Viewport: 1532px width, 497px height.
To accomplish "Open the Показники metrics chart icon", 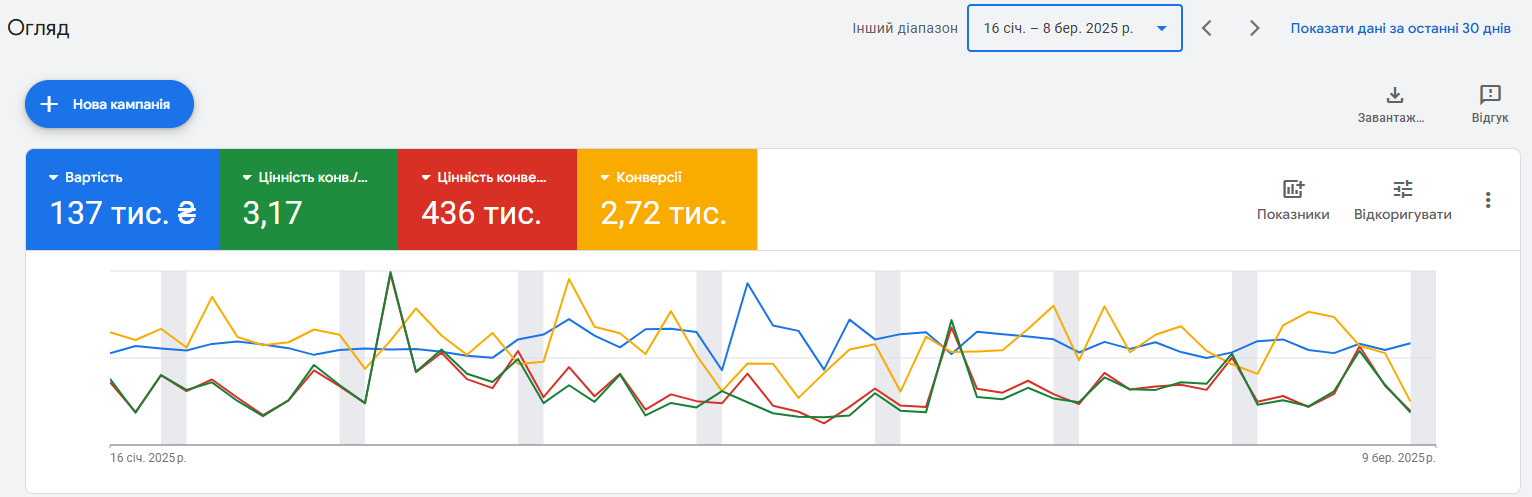I will pos(1293,189).
